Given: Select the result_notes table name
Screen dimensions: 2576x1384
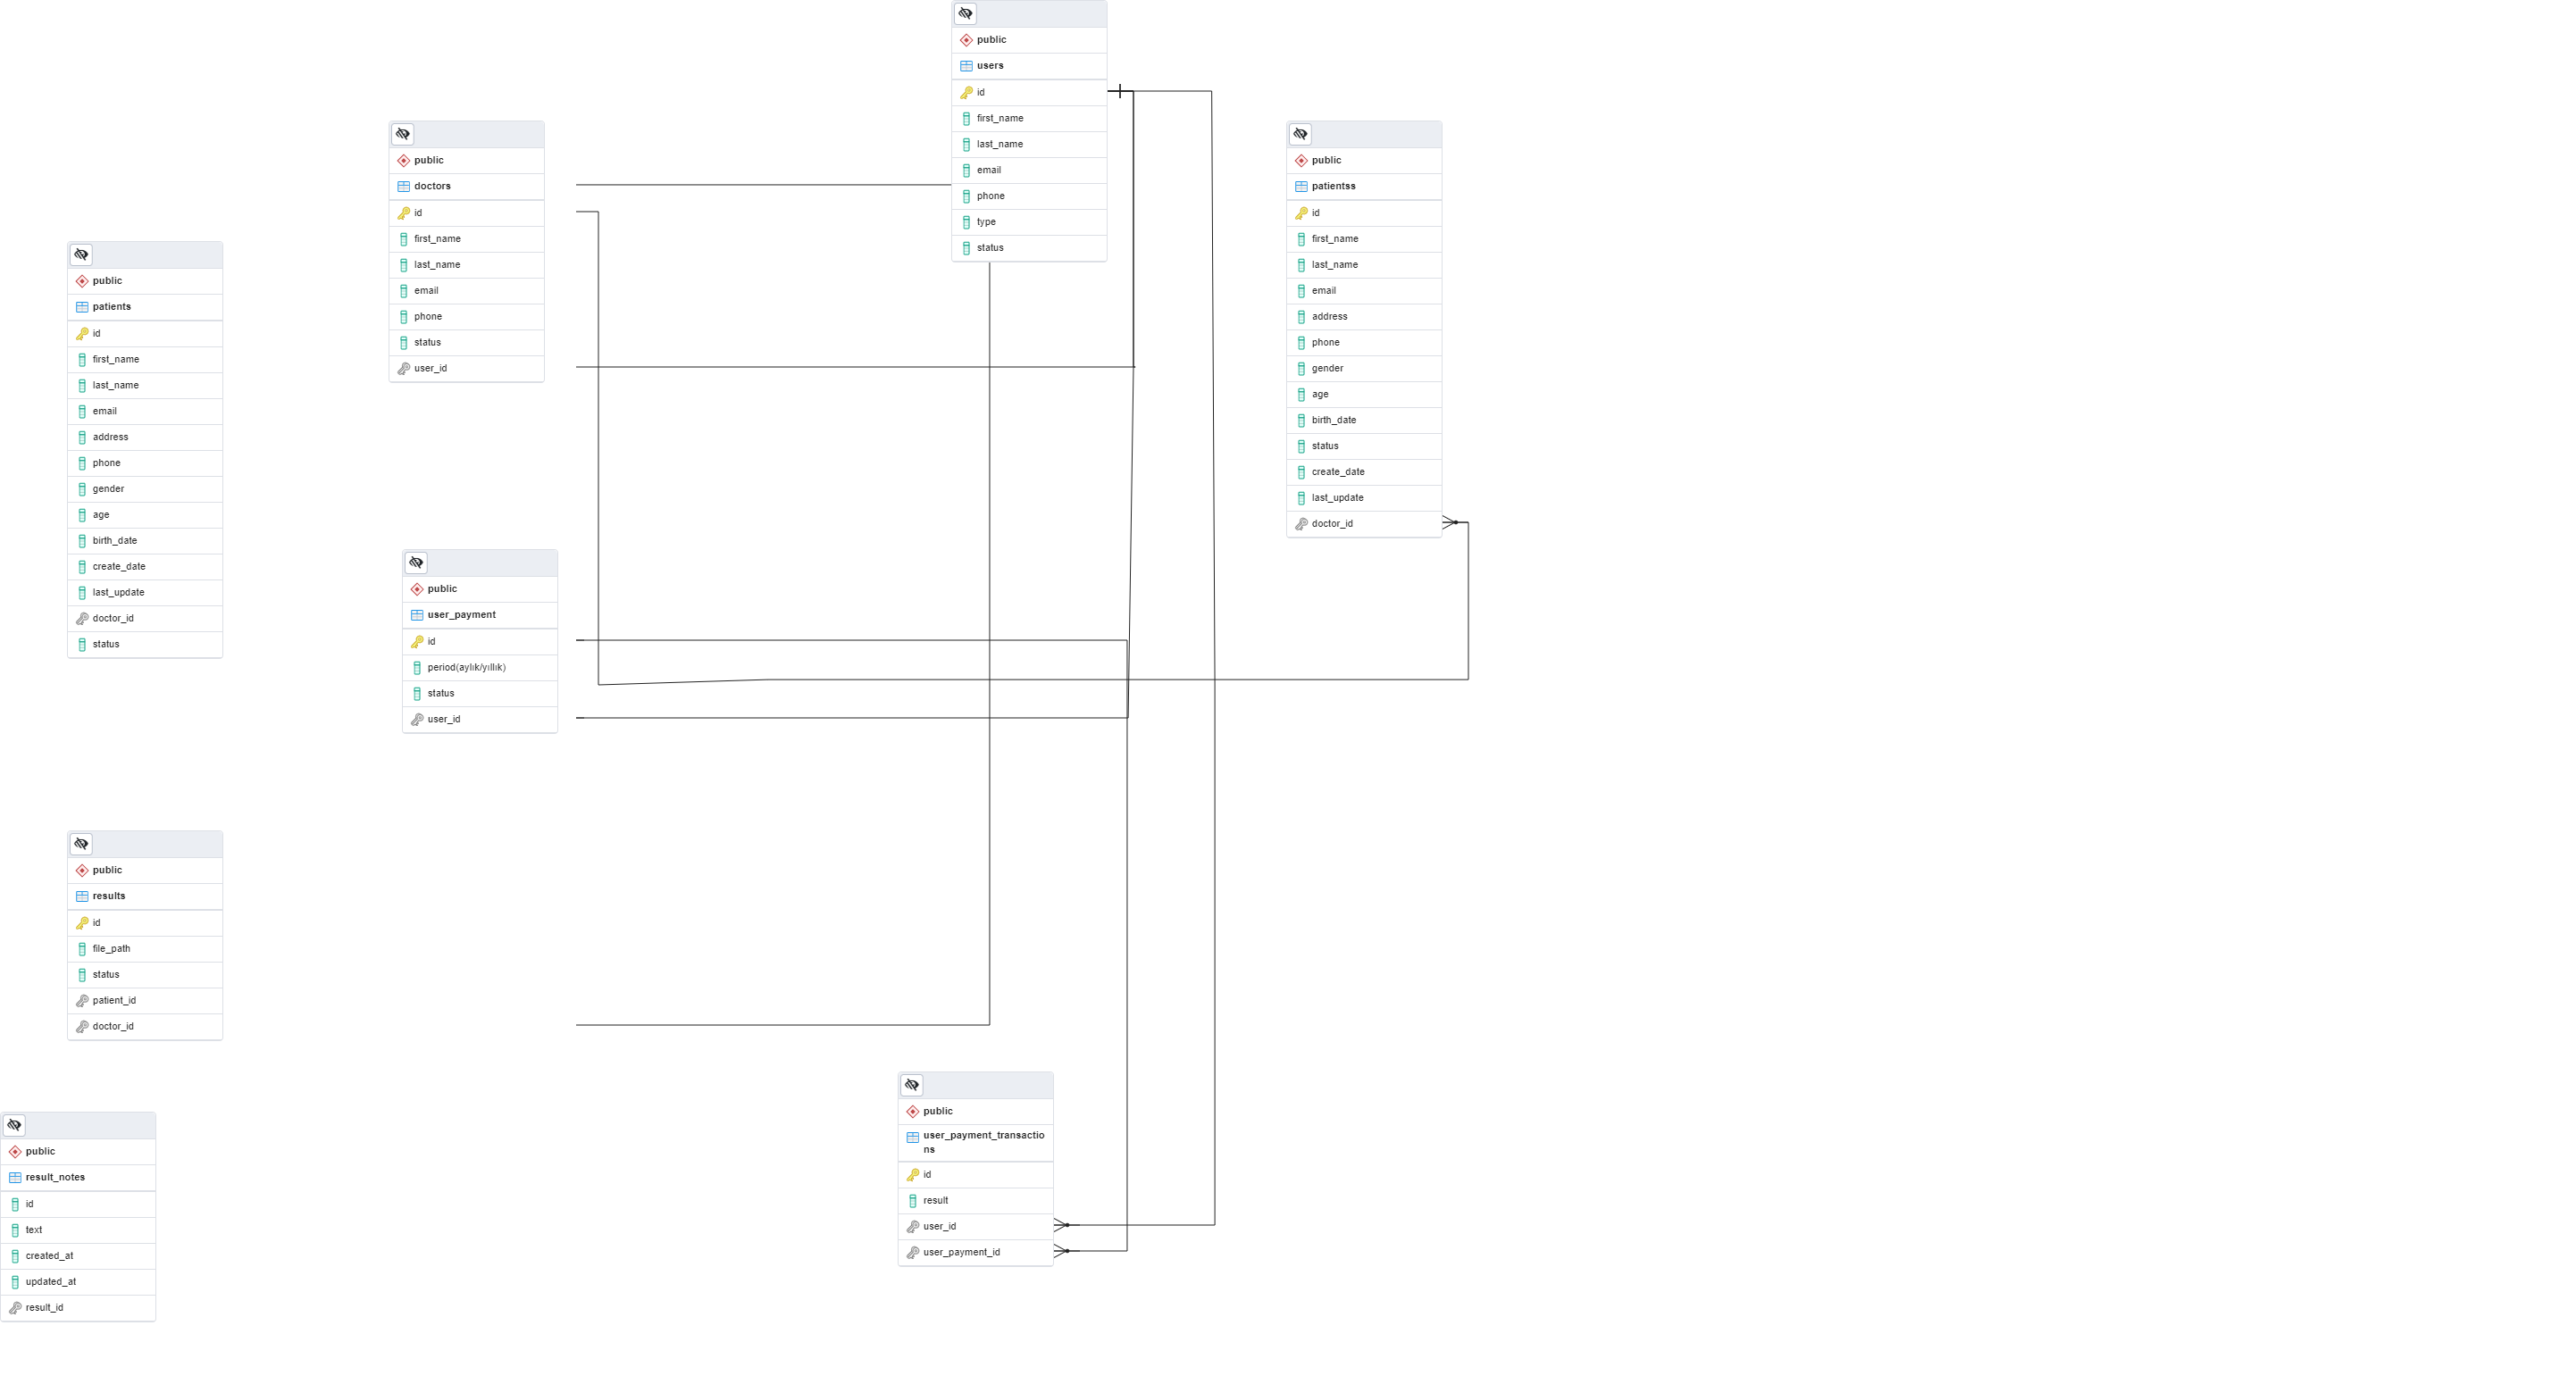Looking at the screenshot, I should pos(55,1178).
